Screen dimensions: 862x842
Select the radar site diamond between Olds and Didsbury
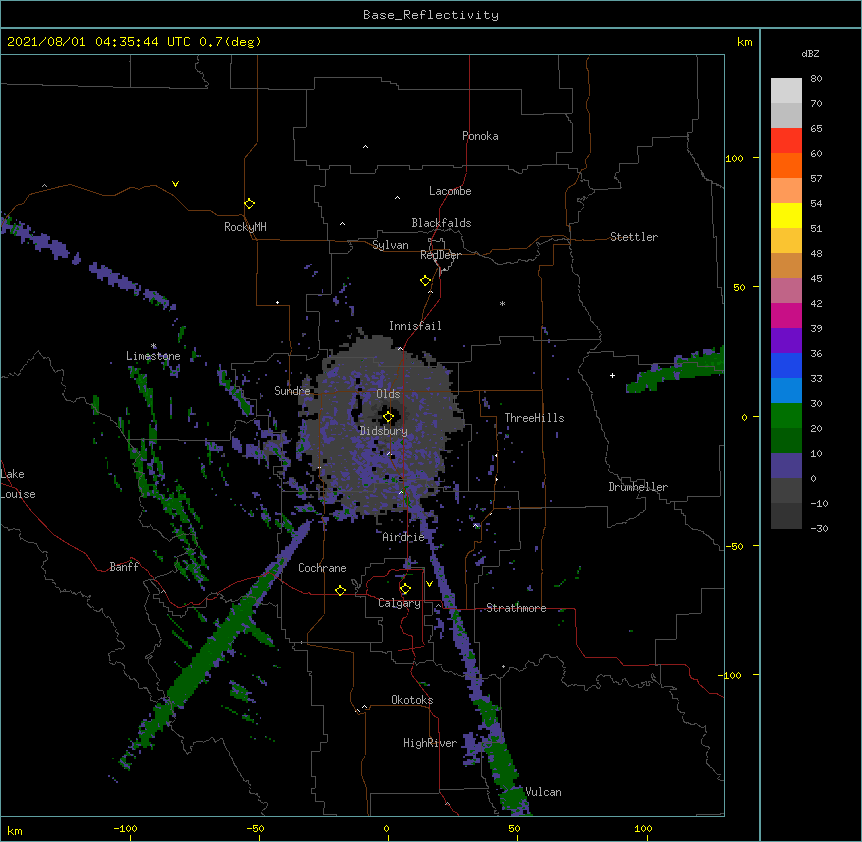click(388, 417)
